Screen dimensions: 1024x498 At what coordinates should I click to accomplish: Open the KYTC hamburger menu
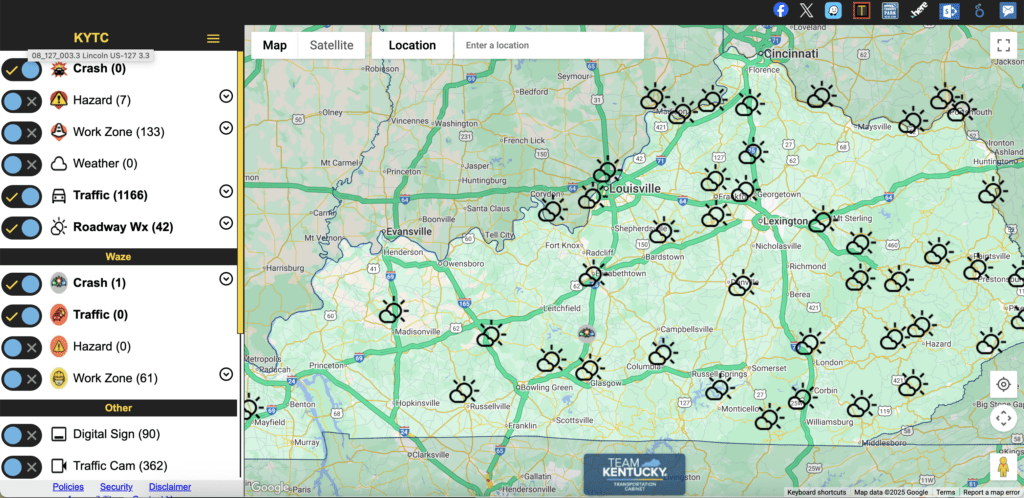pos(213,38)
